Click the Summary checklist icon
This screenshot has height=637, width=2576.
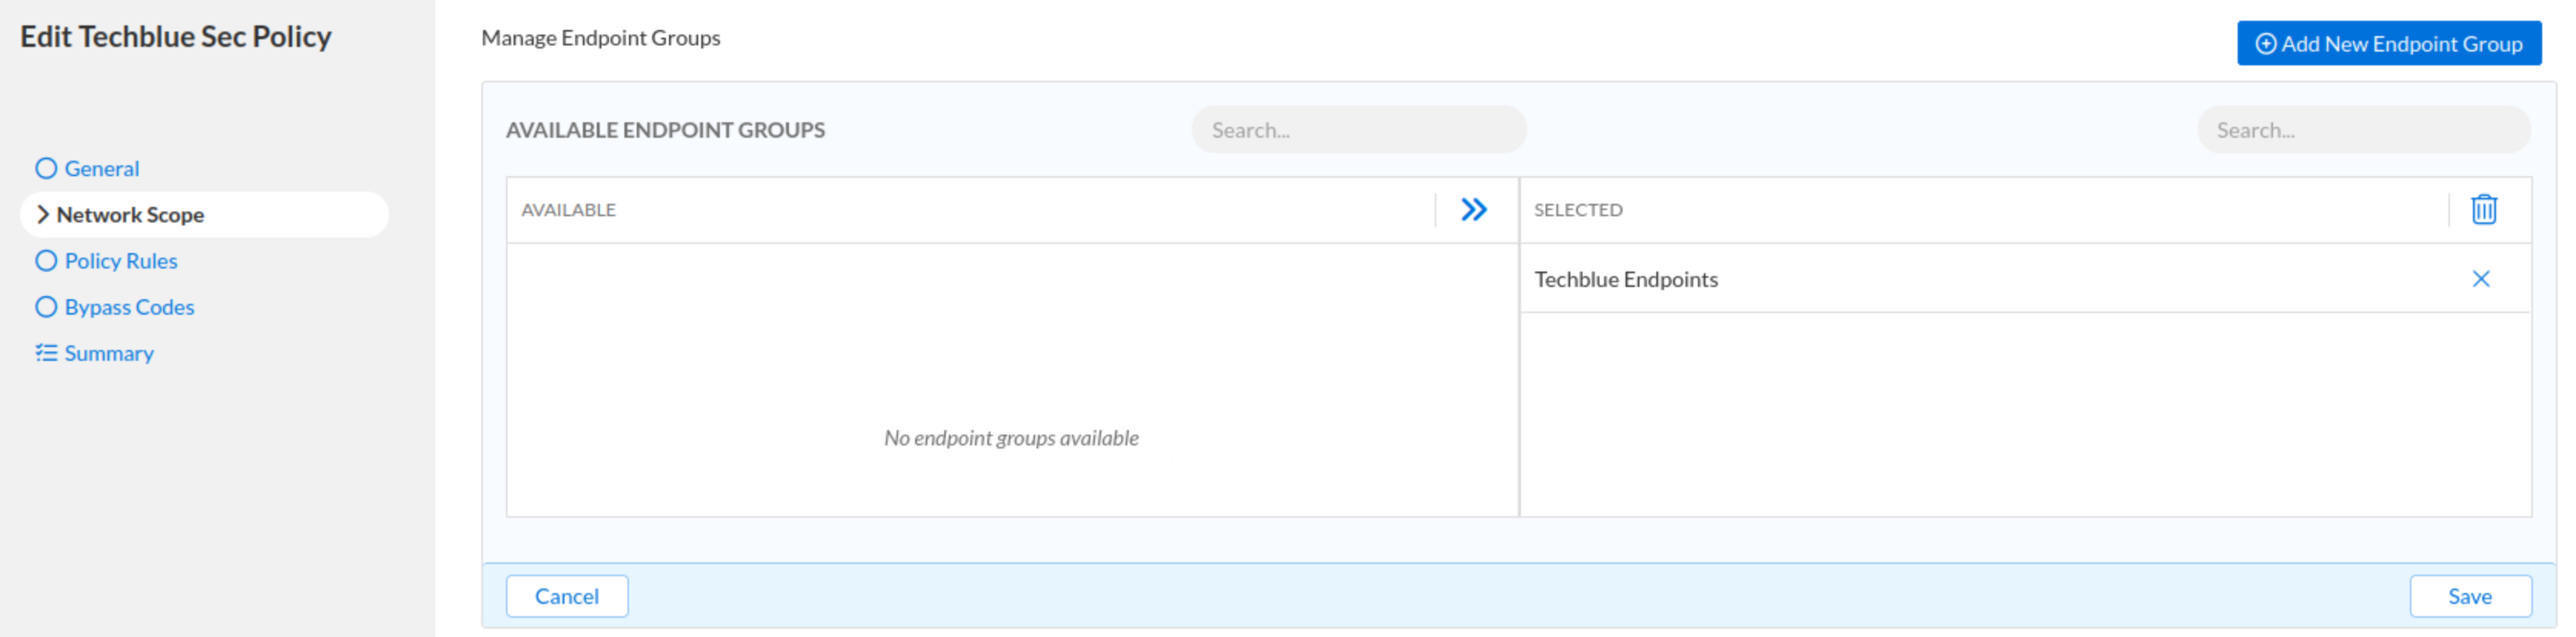(x=46, y=353)
